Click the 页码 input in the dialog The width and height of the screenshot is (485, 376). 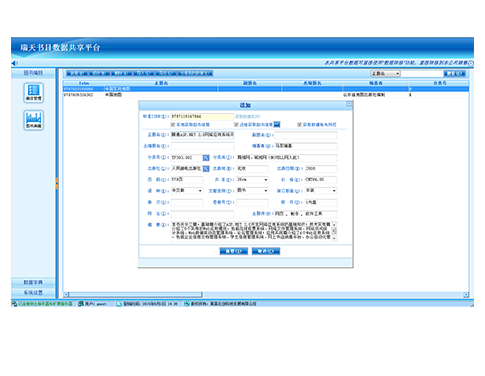187,180
